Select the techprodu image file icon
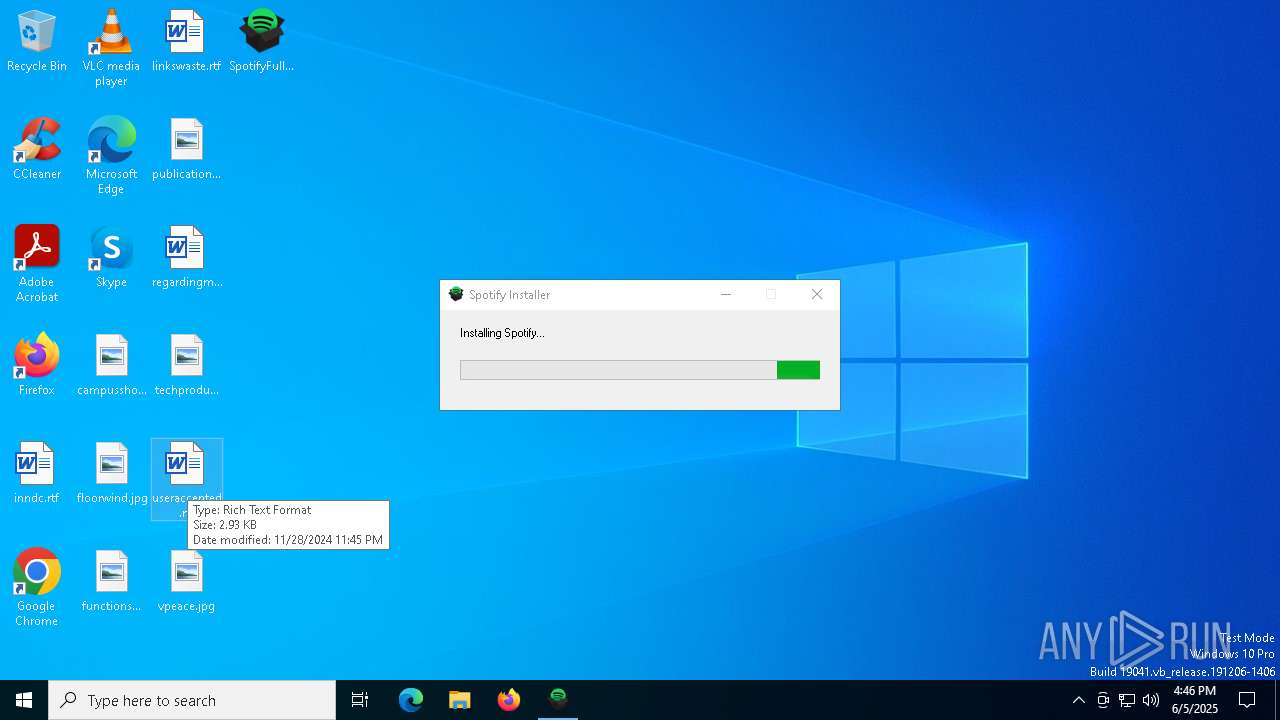This screenshot has height=720, width=1280. click(x=186, y=366)
